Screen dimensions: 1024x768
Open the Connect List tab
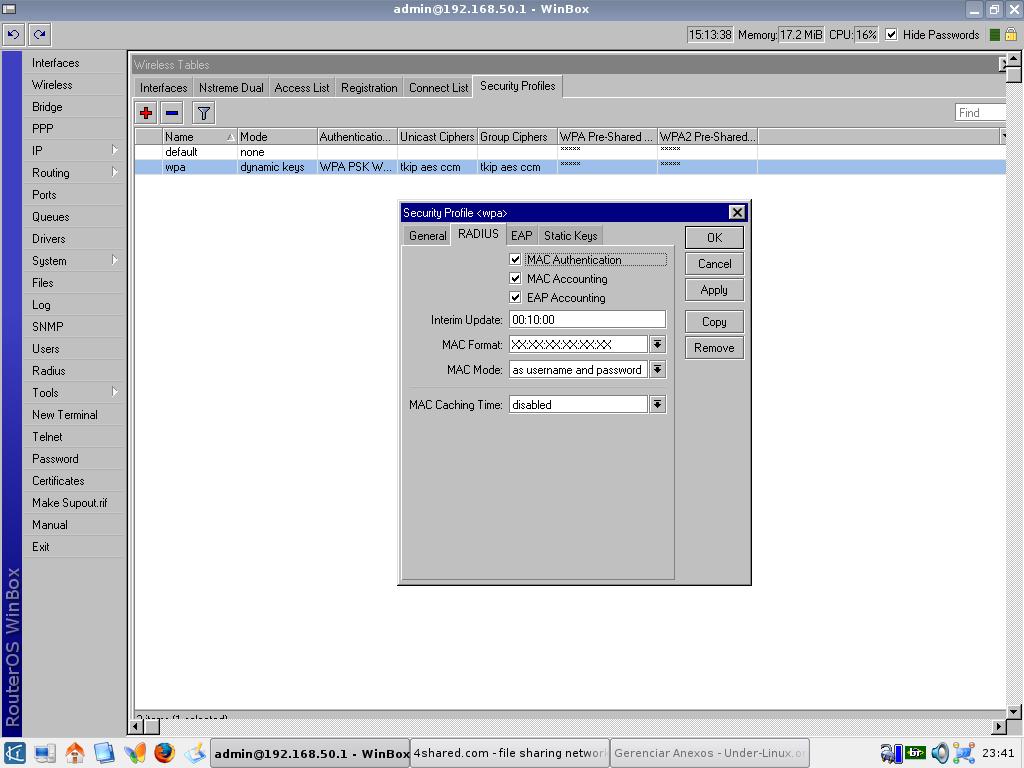(x=439, y=88)
